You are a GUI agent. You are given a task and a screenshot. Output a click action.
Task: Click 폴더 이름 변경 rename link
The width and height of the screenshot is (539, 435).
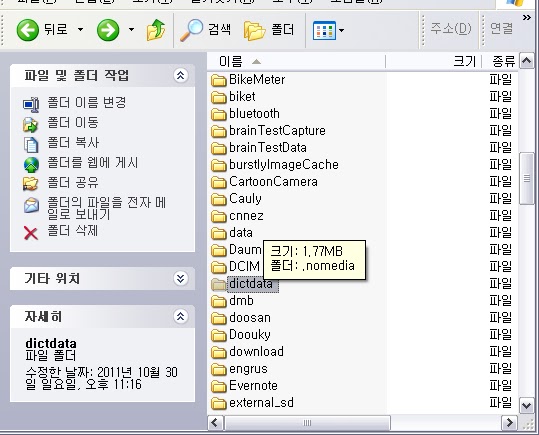[87, 102]
